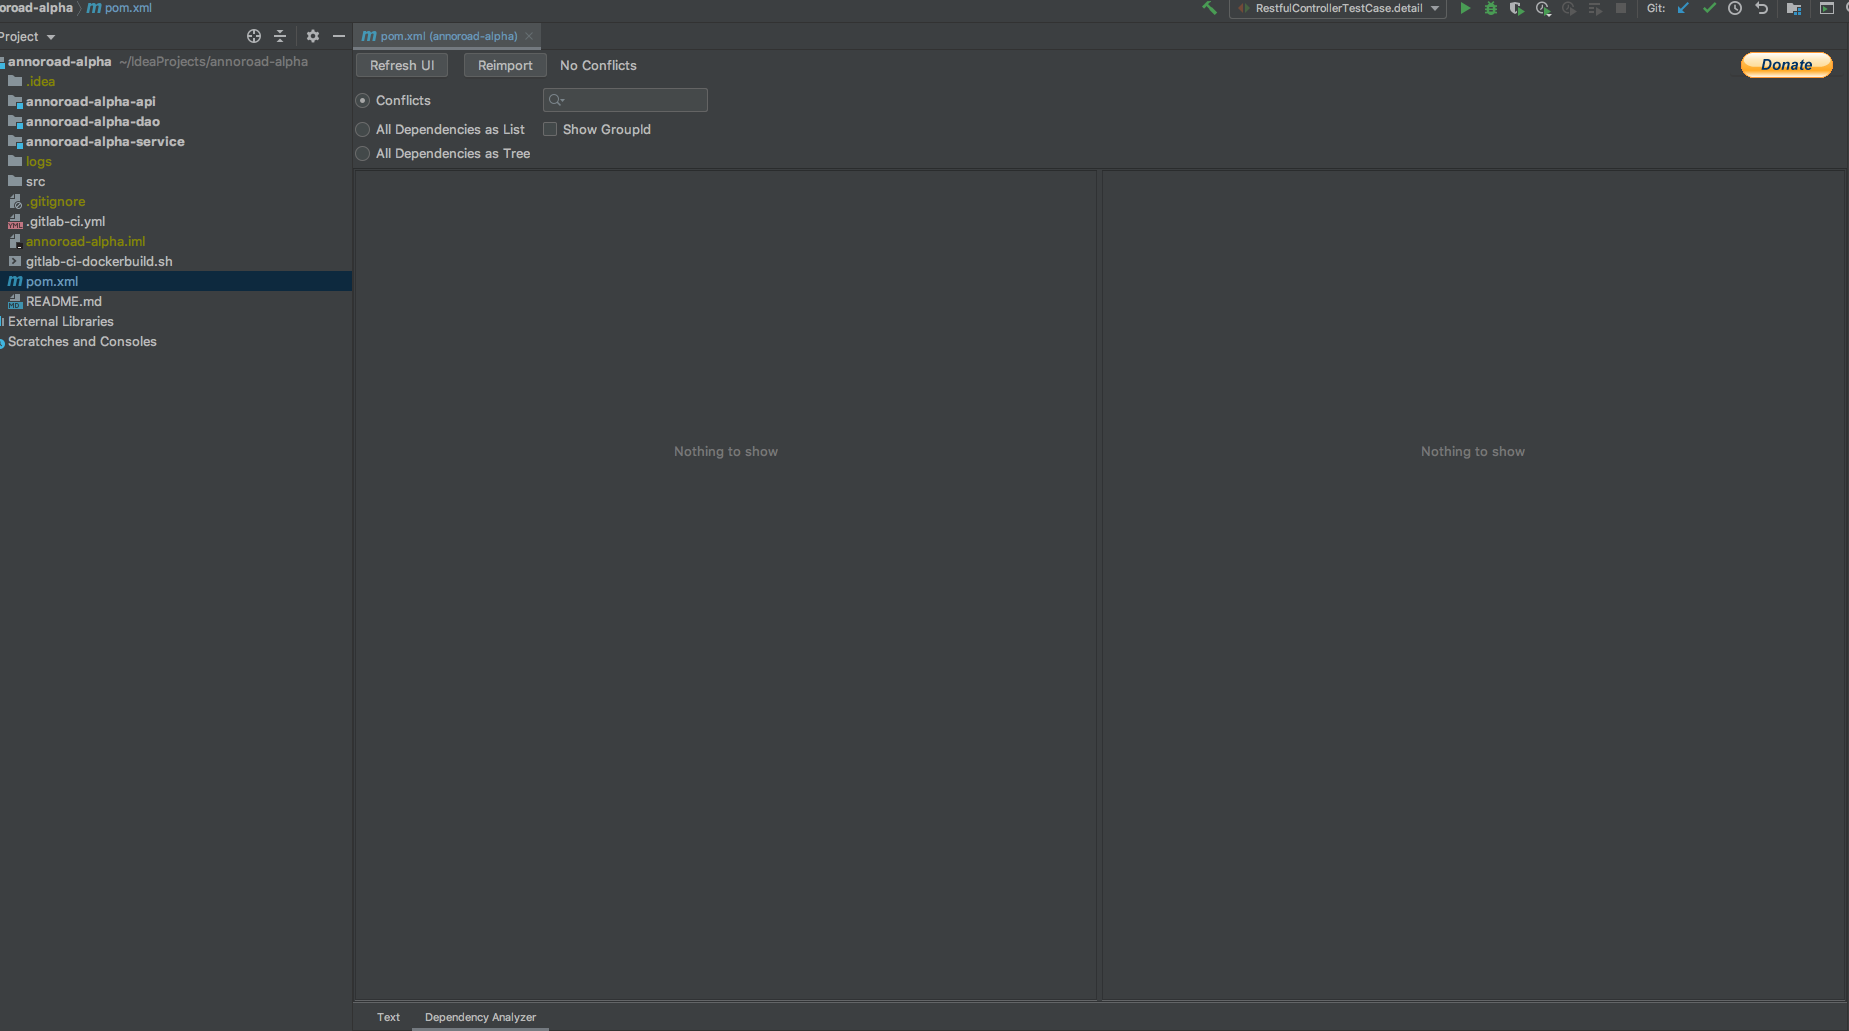Open the run configuration dropdown RestfulControllerTestCase.detail
The height and width of the screenshot is (1031, 1849).
click(x=1339, y=8)
